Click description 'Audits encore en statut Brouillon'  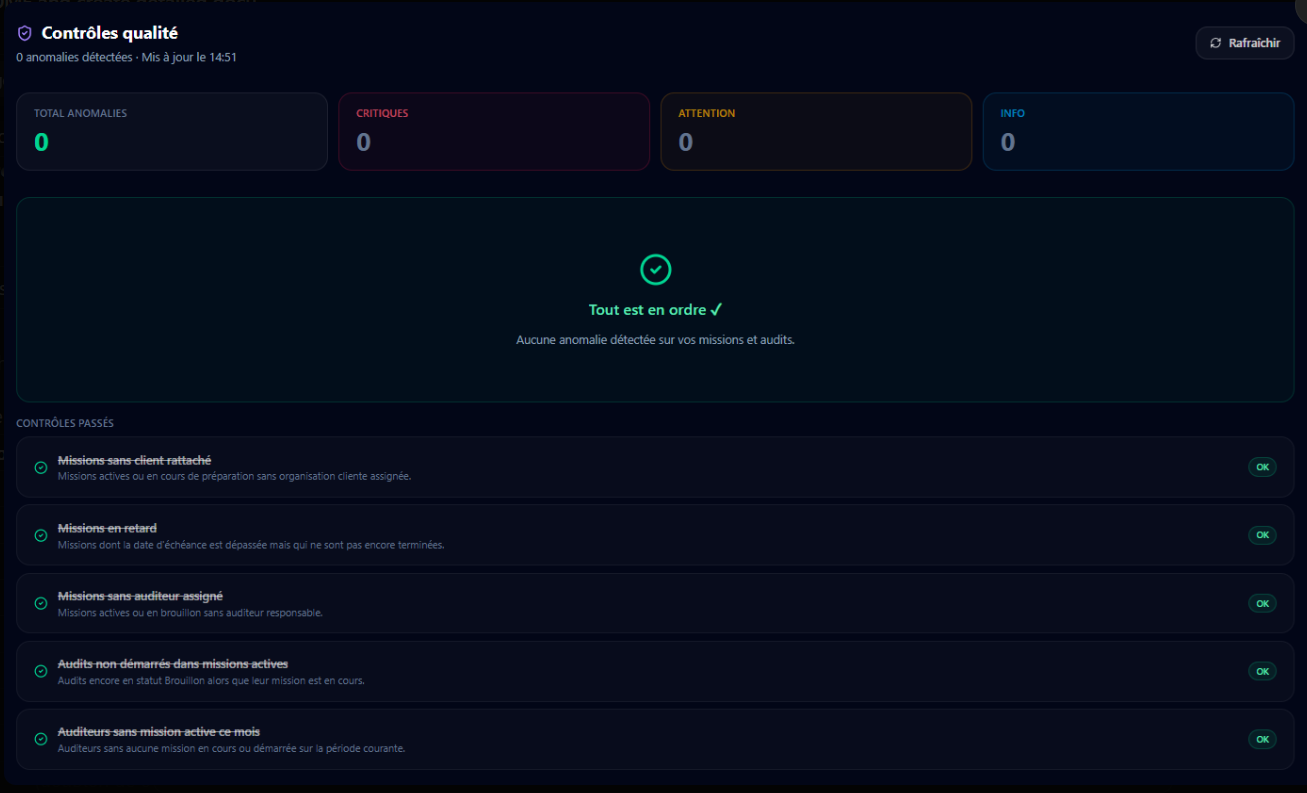coord(211,681)
